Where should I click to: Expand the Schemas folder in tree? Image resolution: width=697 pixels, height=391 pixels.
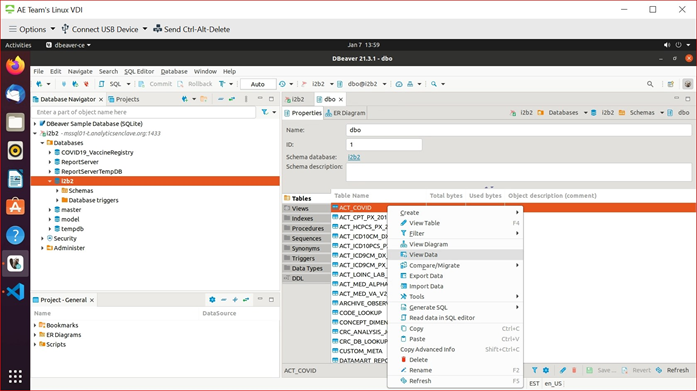click(x=57, y=191)
